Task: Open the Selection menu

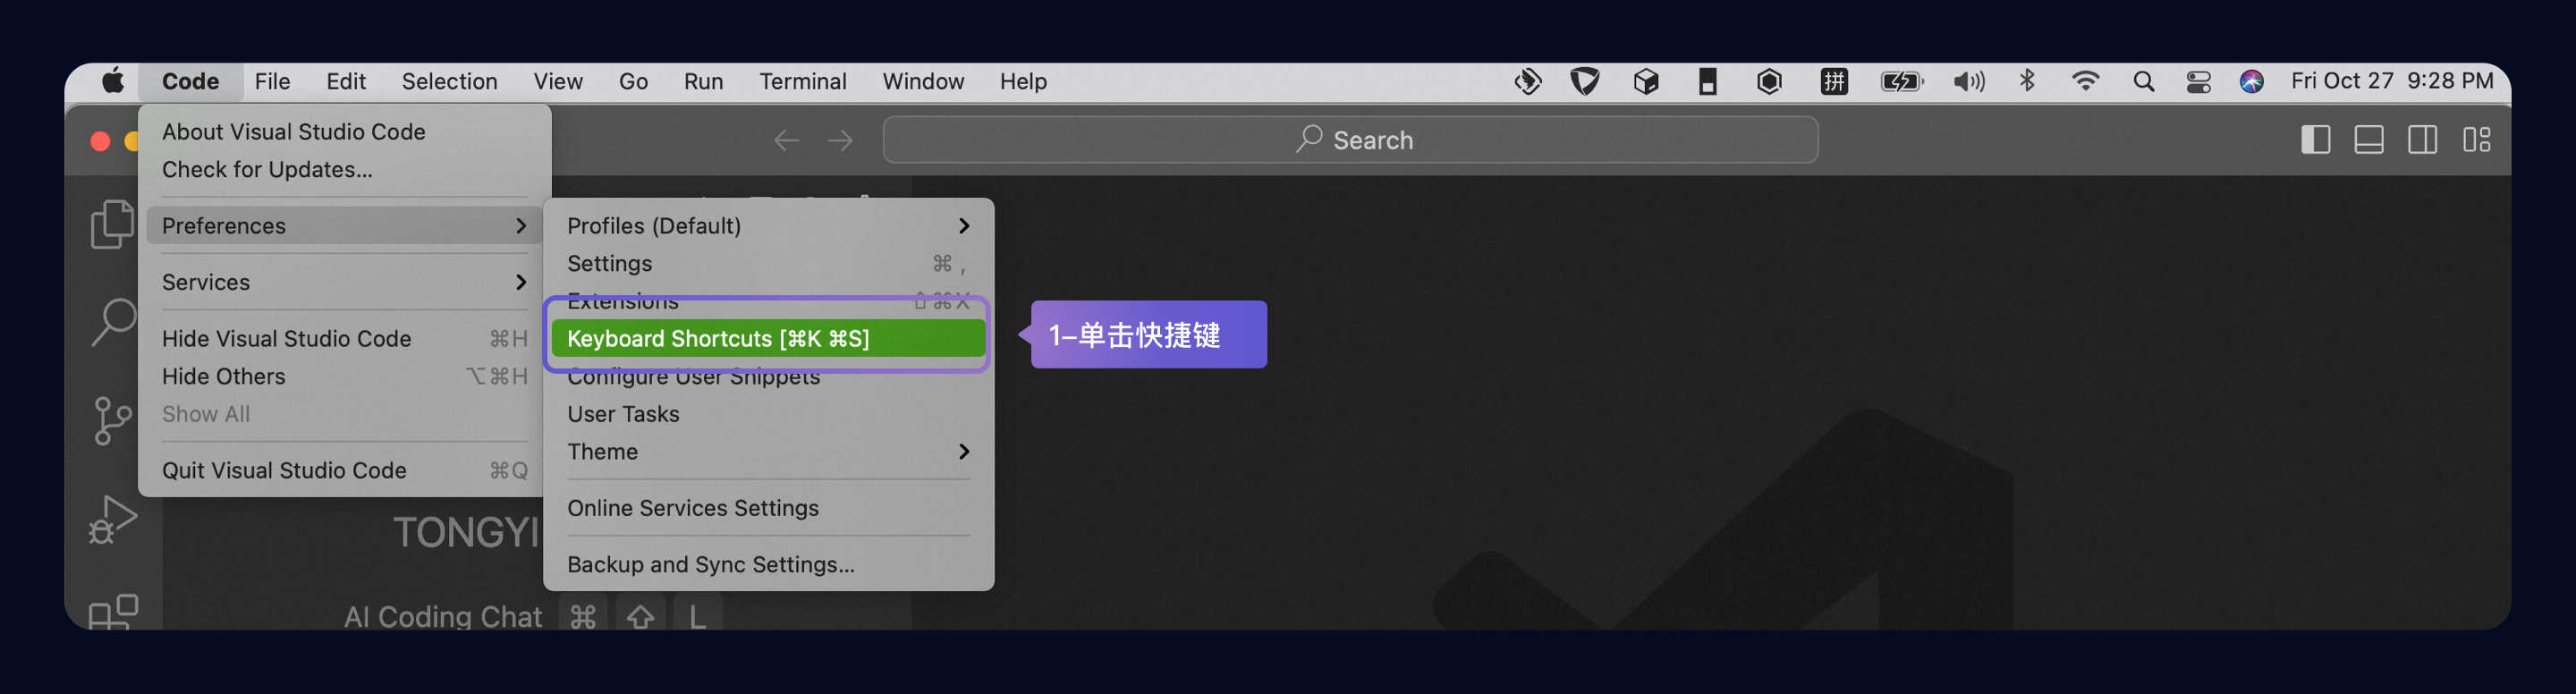Action: (449, 81)
